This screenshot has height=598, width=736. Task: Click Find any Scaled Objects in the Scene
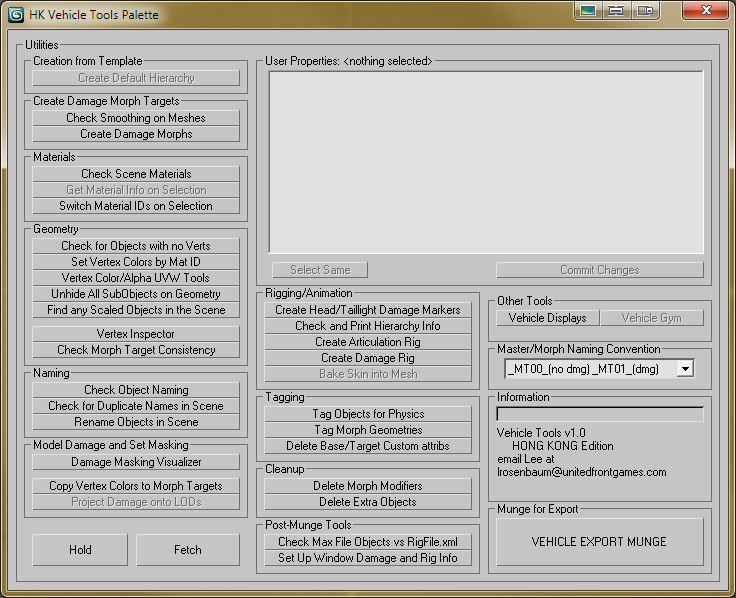click(x=136, y=310)
